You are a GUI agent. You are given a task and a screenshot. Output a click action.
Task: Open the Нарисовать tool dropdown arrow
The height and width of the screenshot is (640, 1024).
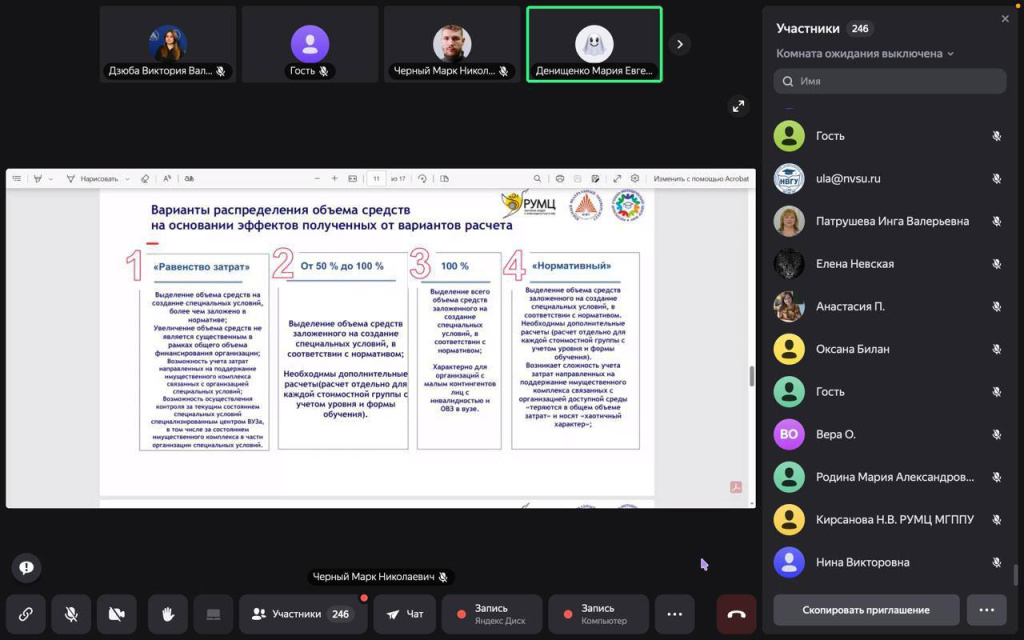click(127, 179)
